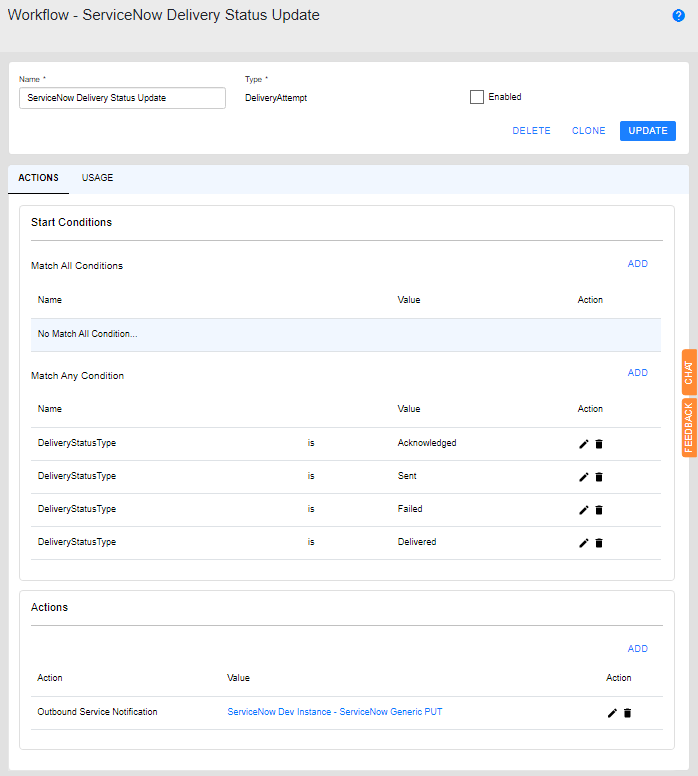Screen dimensions: 698x776
Task: Delete the Outbound Service Notification action
Action: pyautogui.click(x=628, y=713)
